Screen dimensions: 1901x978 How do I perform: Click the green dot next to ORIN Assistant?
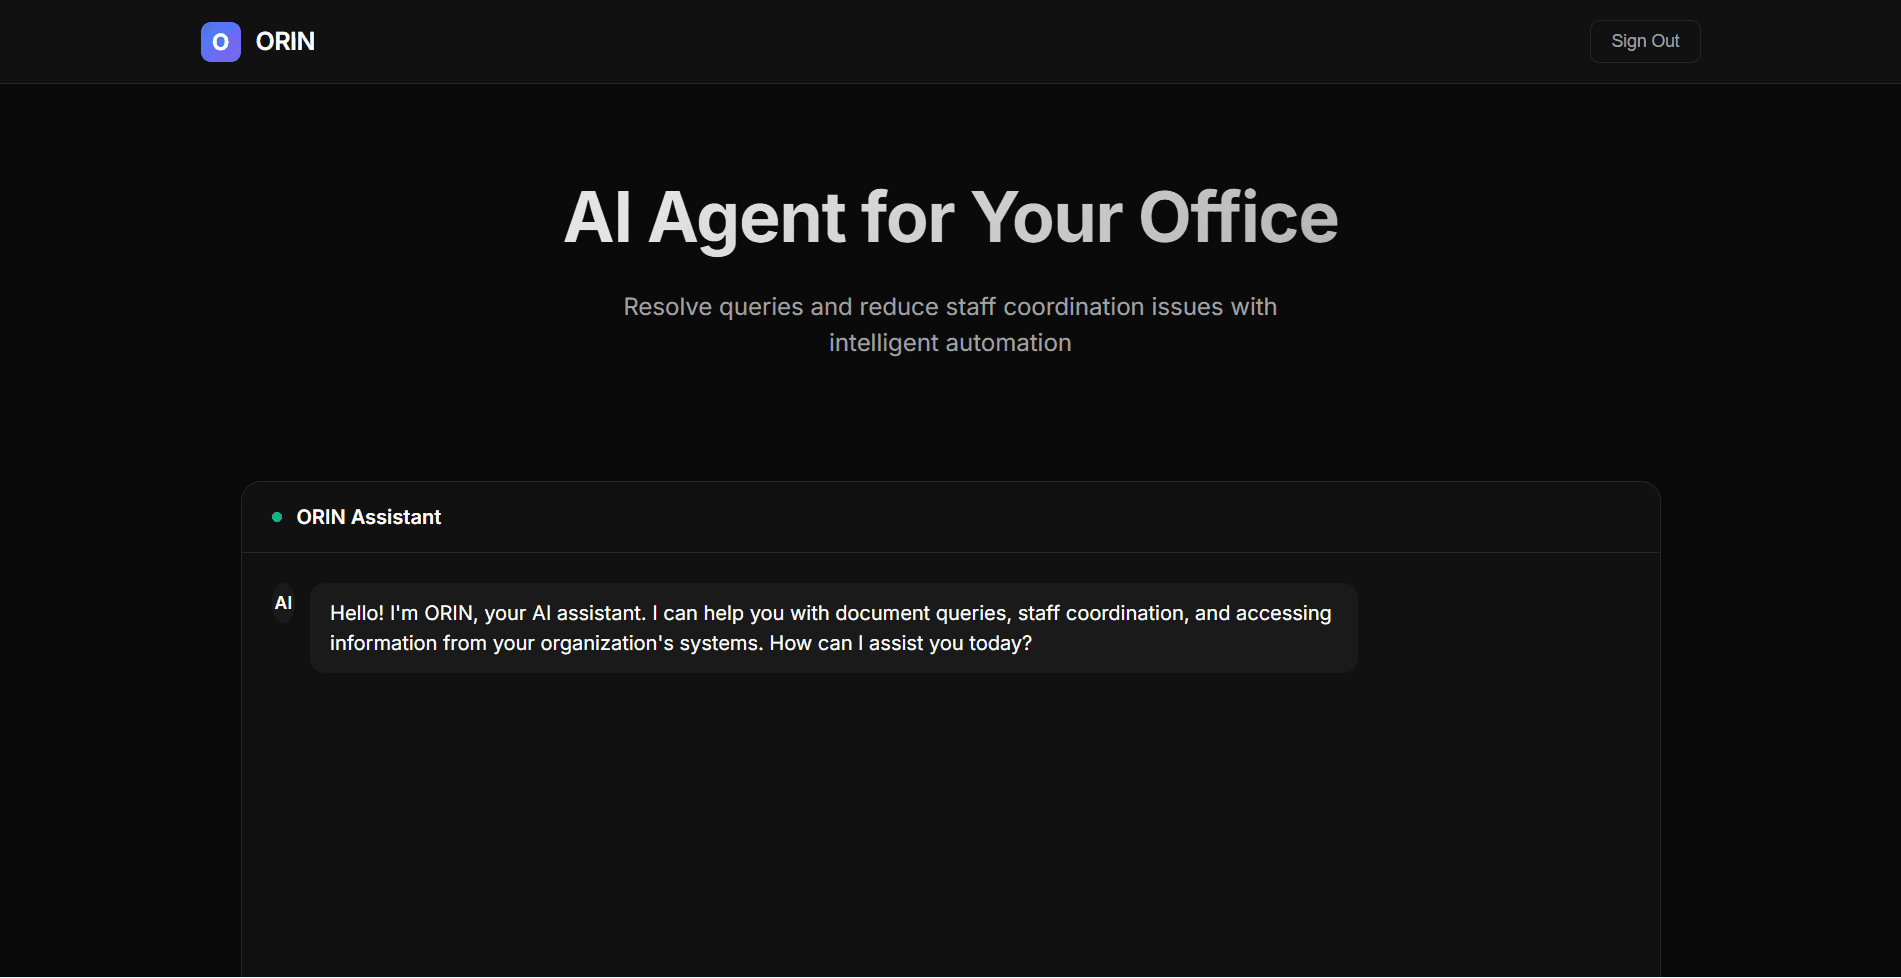pos(277,516)
